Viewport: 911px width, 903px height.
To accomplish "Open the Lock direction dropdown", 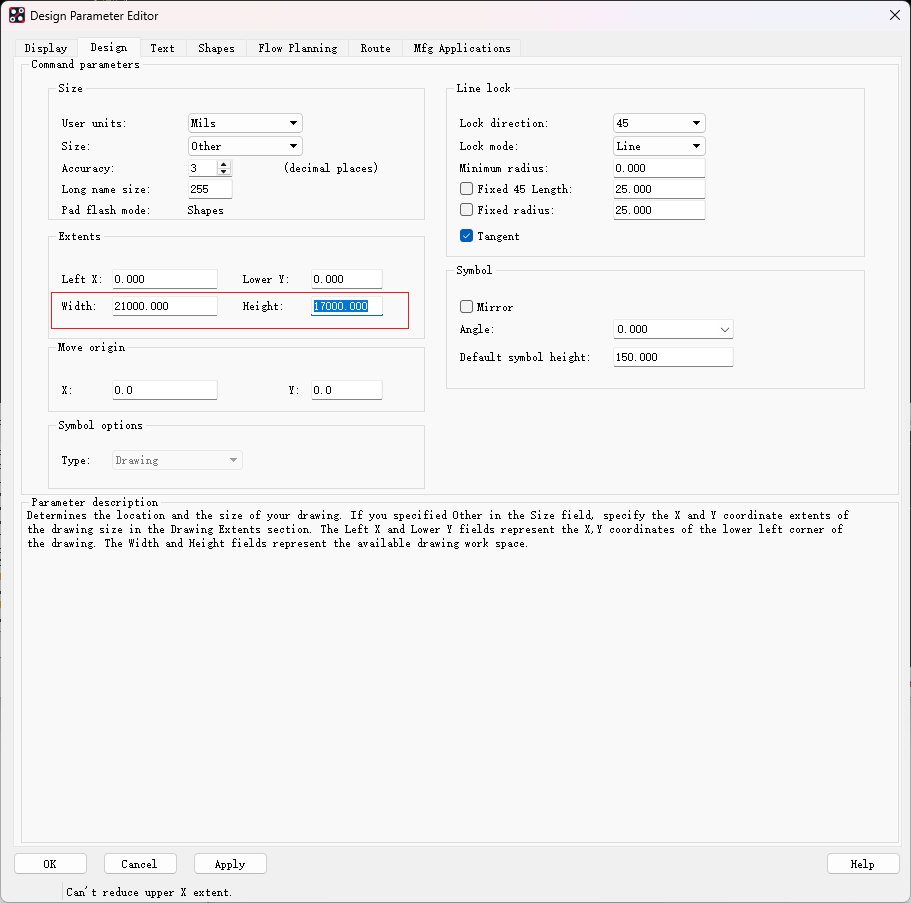I will (x=659, y=123).
